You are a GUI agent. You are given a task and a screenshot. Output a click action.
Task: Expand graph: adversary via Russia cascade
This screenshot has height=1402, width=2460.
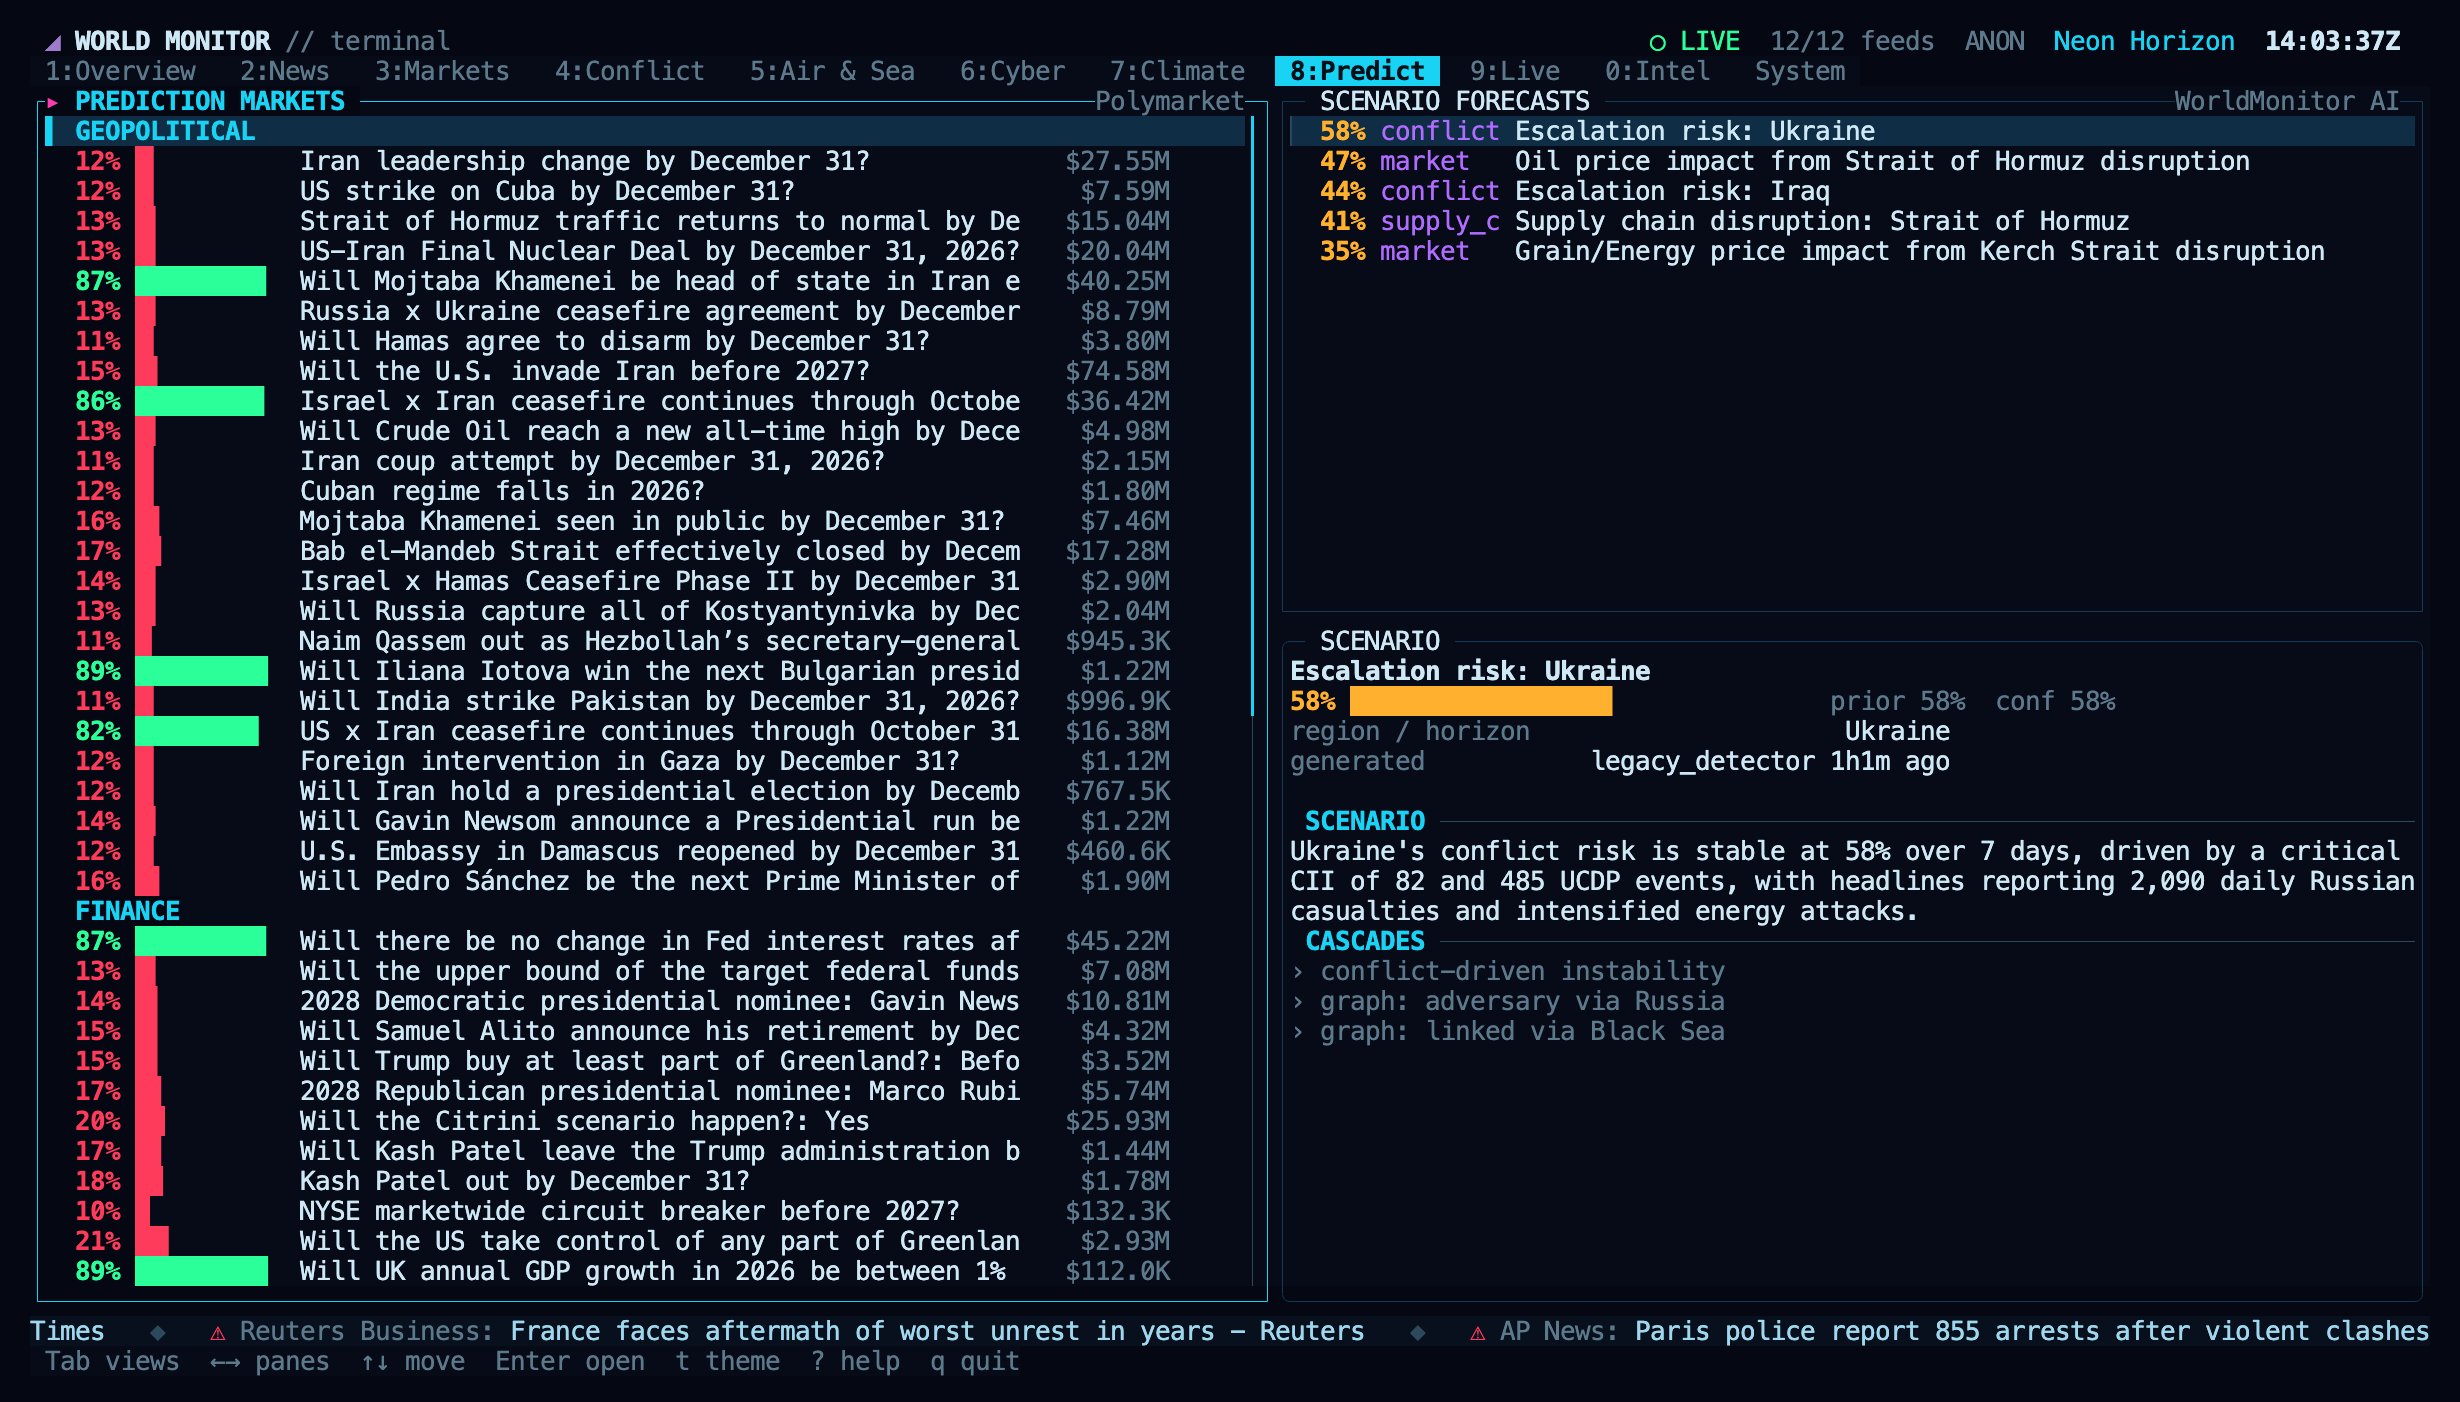tap(1508, 1001)
